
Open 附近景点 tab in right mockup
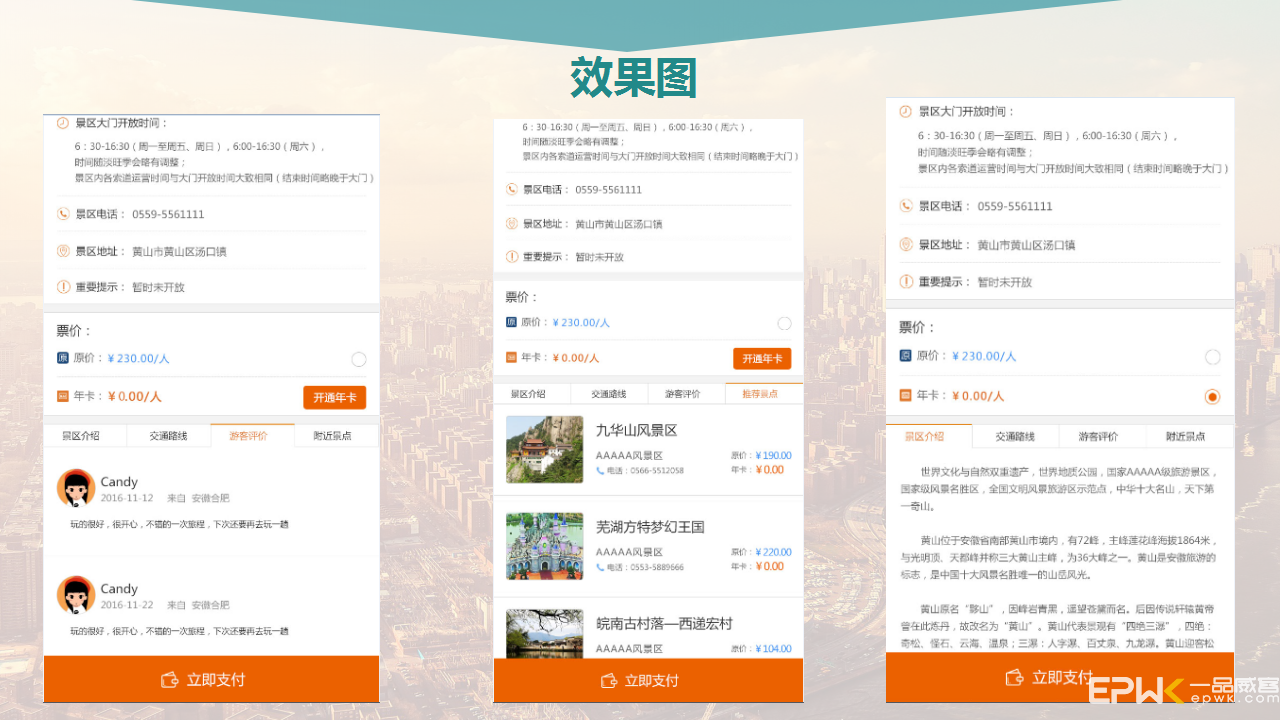pos(1190,437)
